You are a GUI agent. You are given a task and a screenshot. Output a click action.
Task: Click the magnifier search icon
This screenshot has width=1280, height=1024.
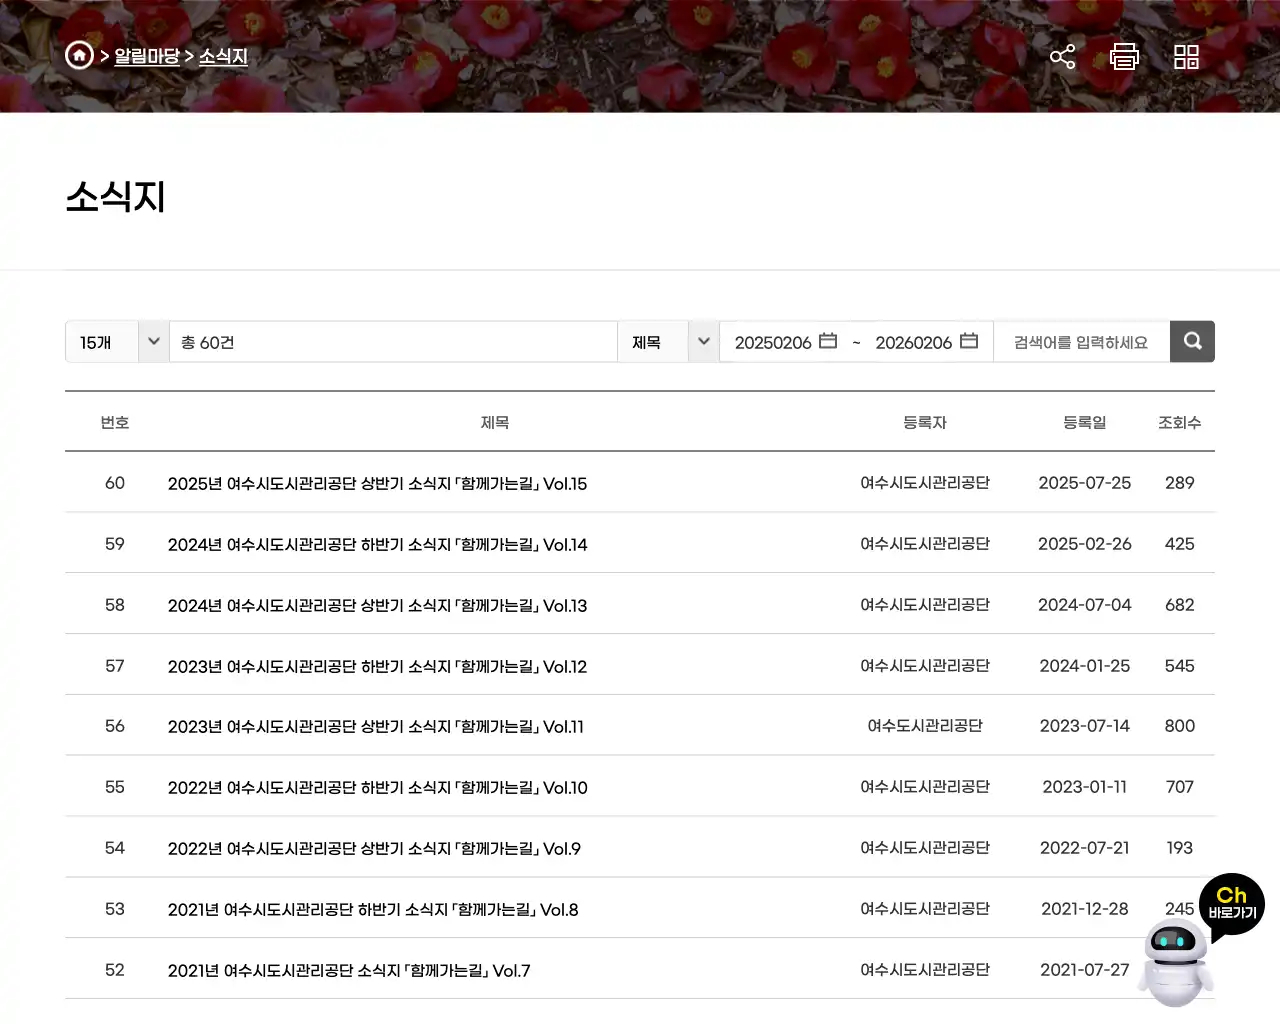[1192, 341]
